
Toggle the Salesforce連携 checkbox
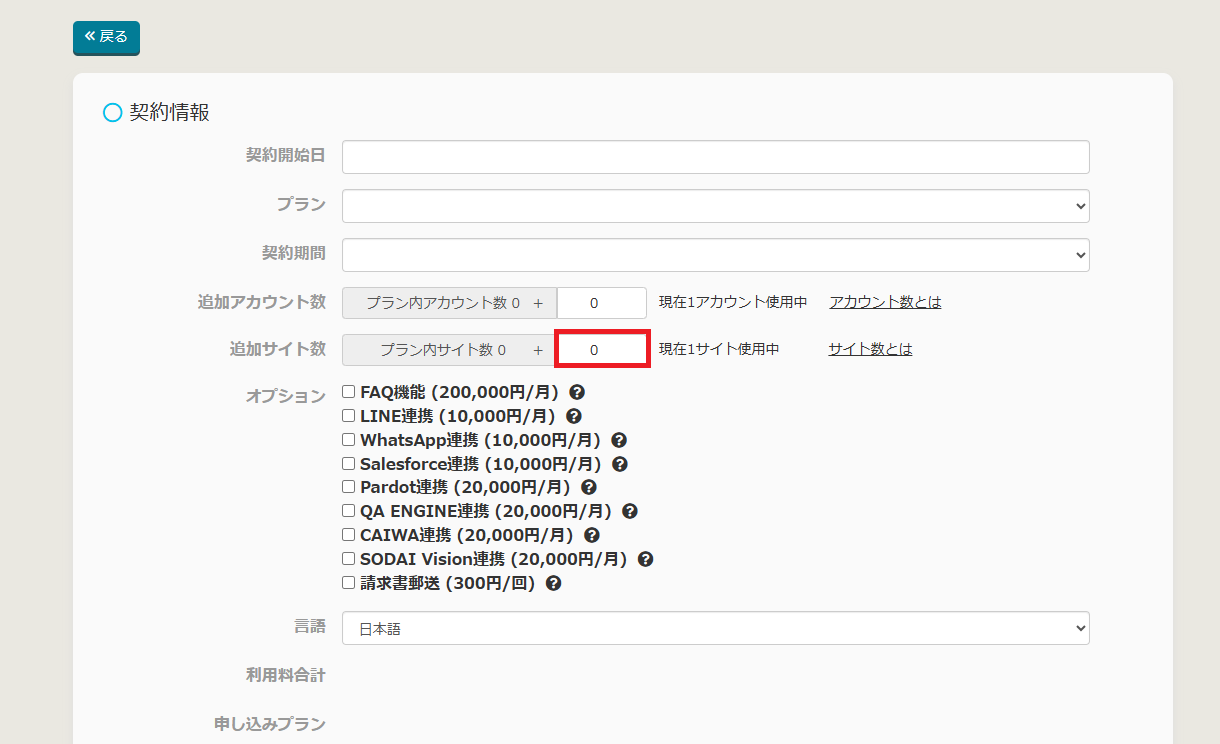pyautogui.click(x=349, y=463)
